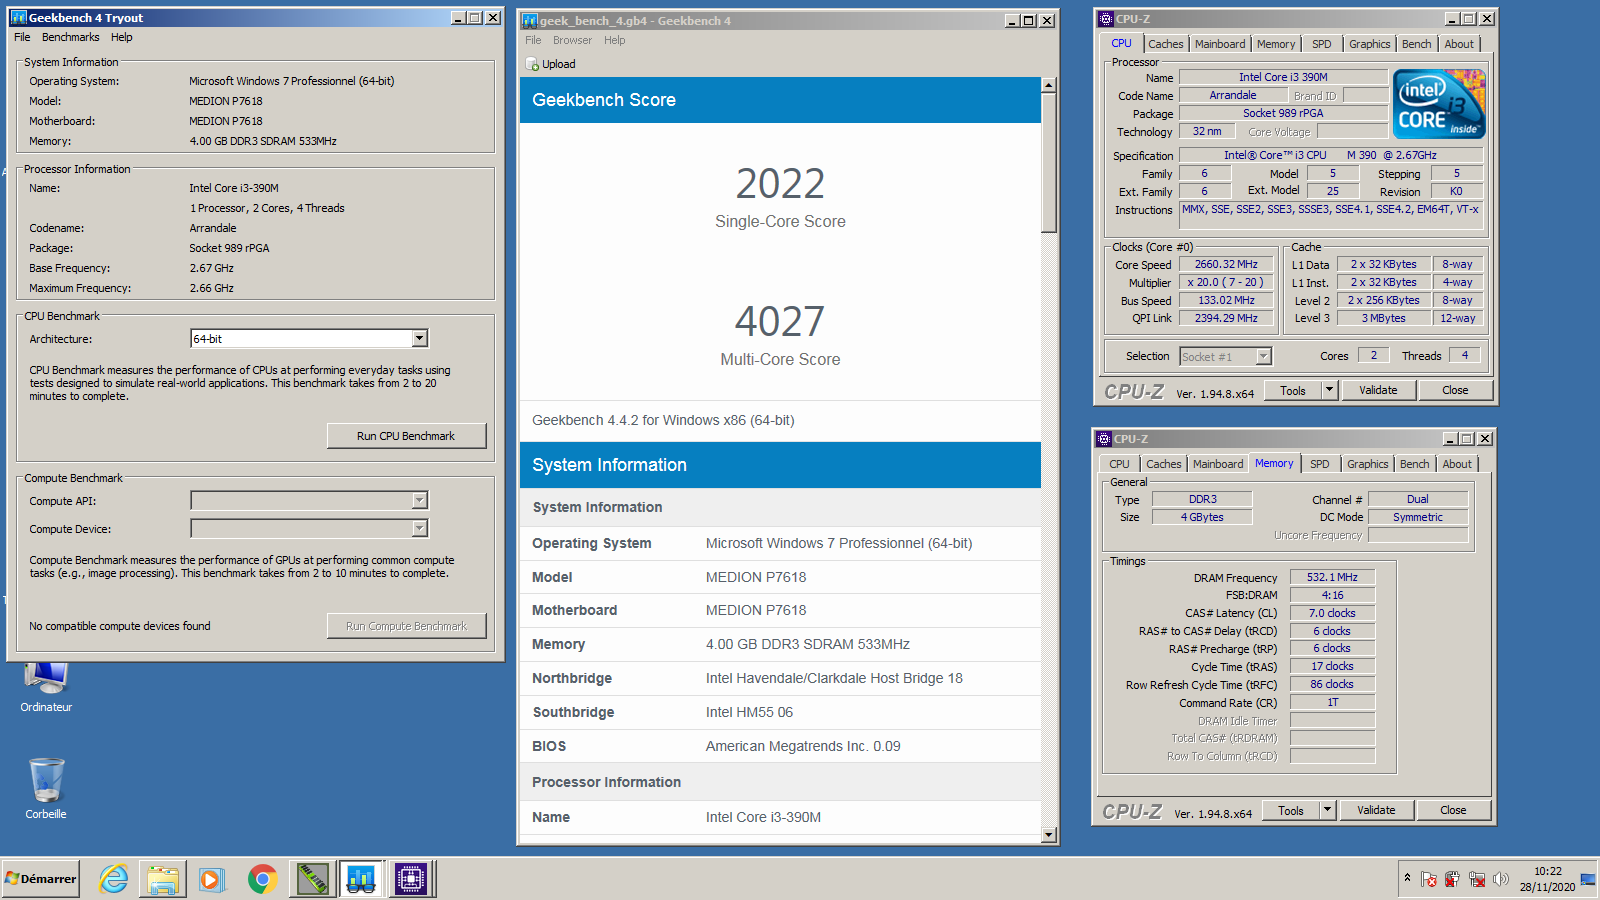The height and width of the screenshot is (900, 1600).
Task: Open the Compute API dropdown
Action: point(420,500)
